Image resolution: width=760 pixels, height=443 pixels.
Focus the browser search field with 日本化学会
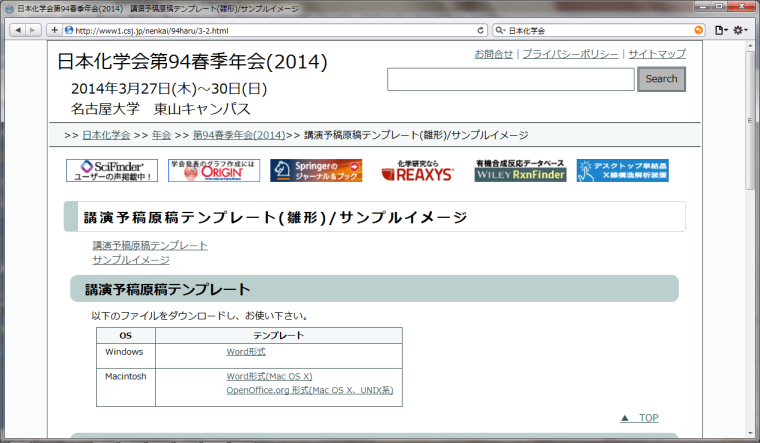[599, 31]
